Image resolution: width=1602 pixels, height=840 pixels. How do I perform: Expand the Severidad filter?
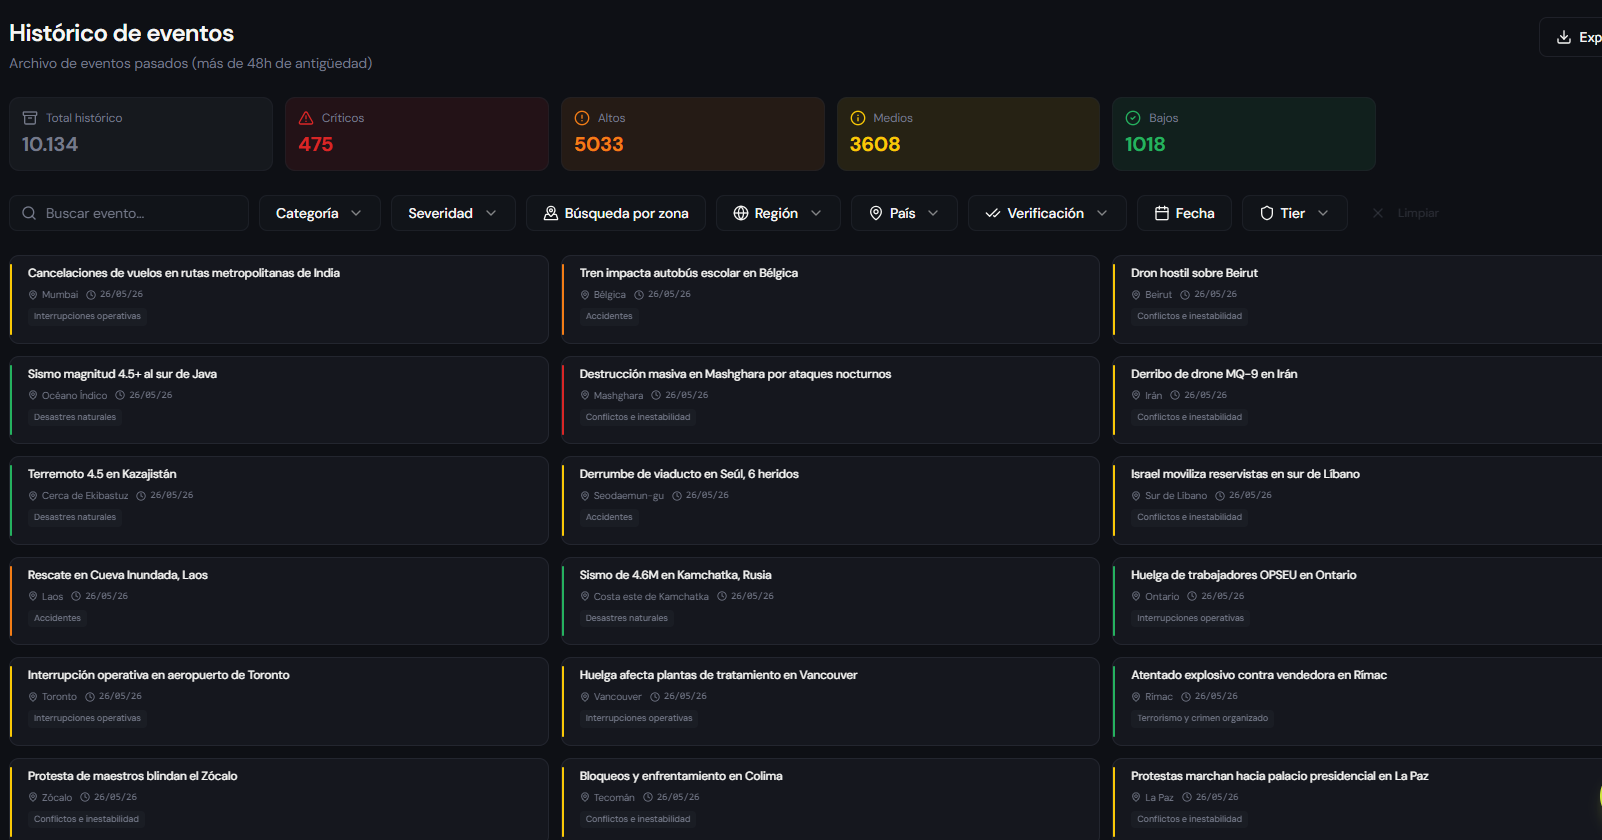click(x=453, y=213)
